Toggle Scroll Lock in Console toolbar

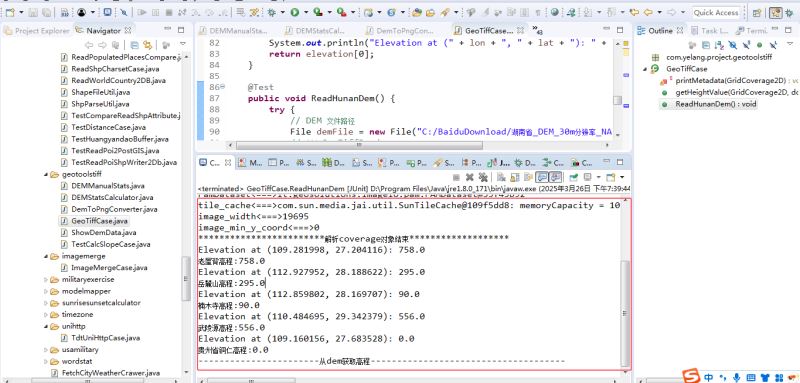tap(515, 177)
